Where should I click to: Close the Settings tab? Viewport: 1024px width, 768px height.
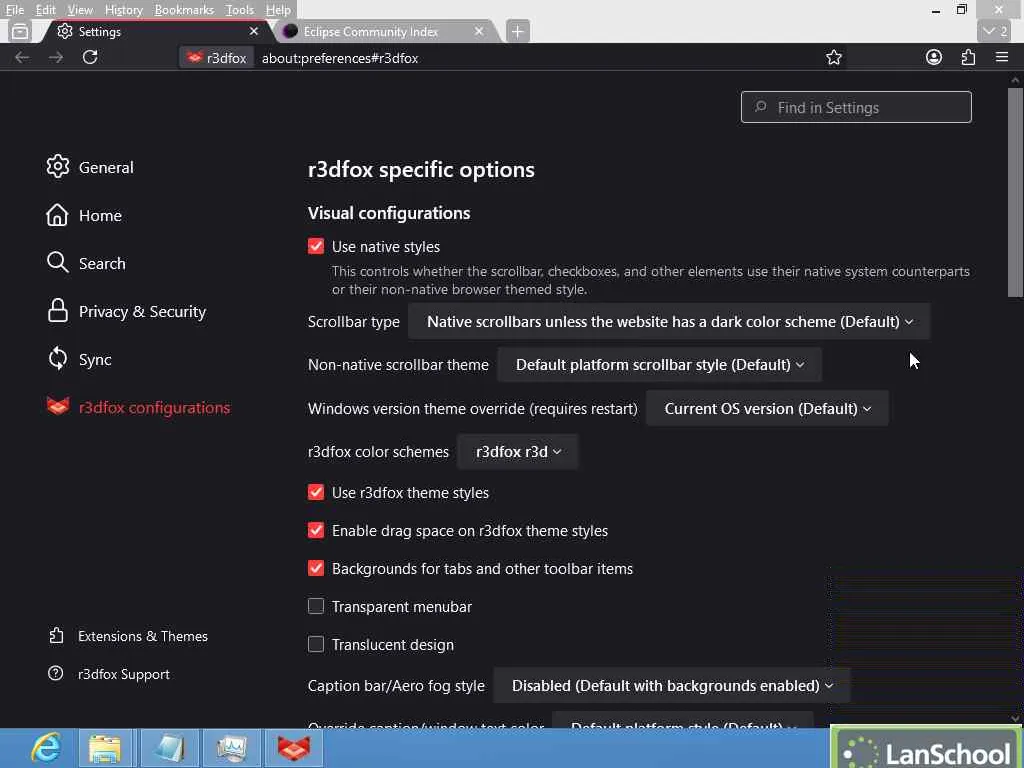254,31
